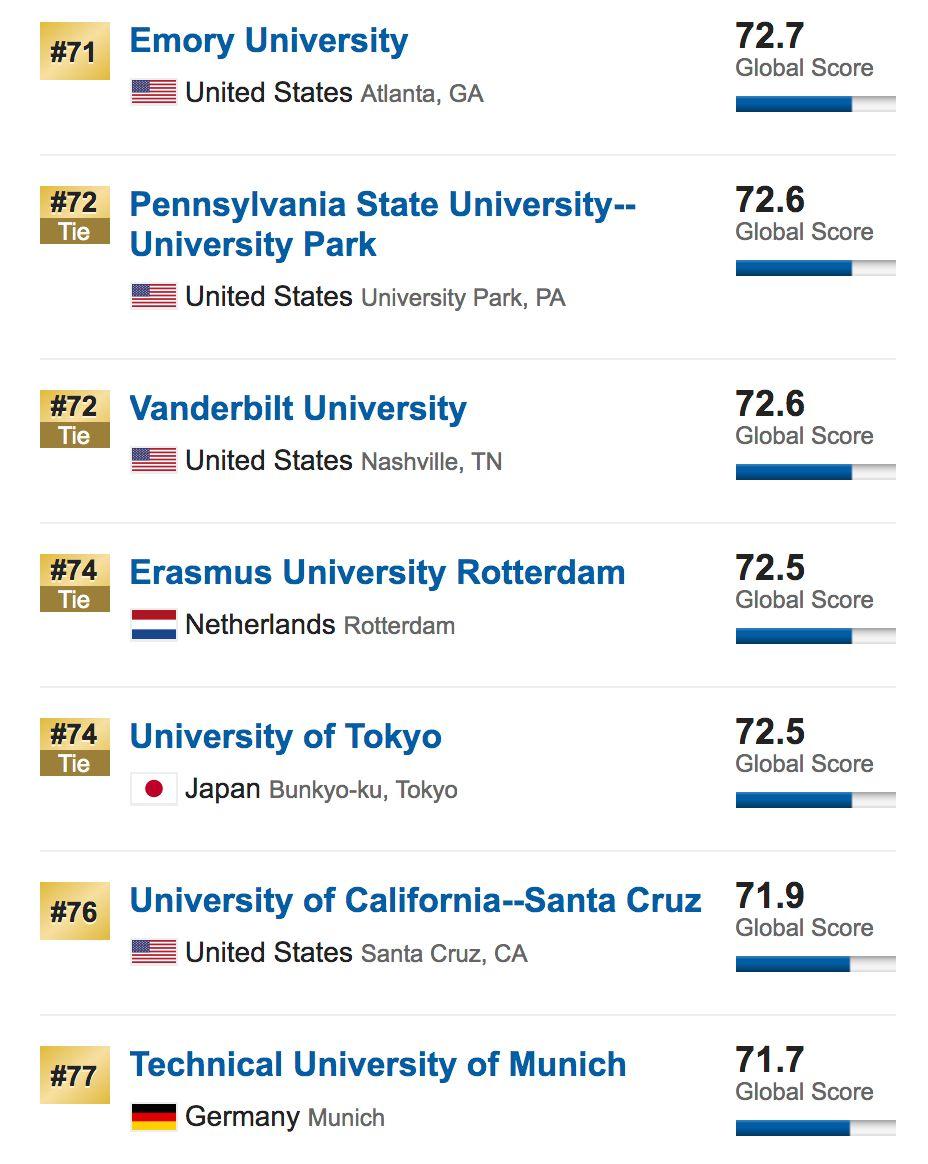Viewport: 928px width, 1164px height.
Task: Click the #71 rank badge
Action: (74, 51)
